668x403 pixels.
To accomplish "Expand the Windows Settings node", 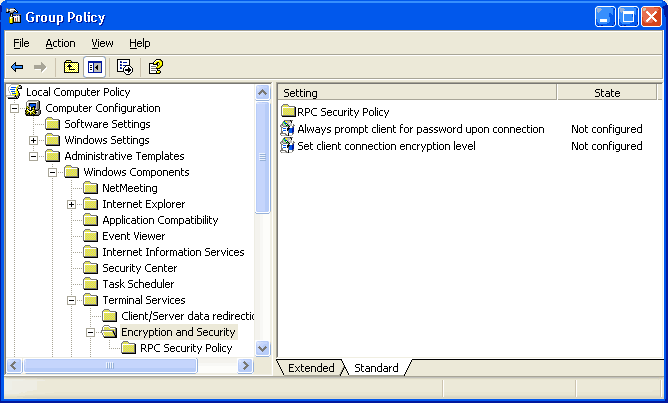I will point(33,140).
